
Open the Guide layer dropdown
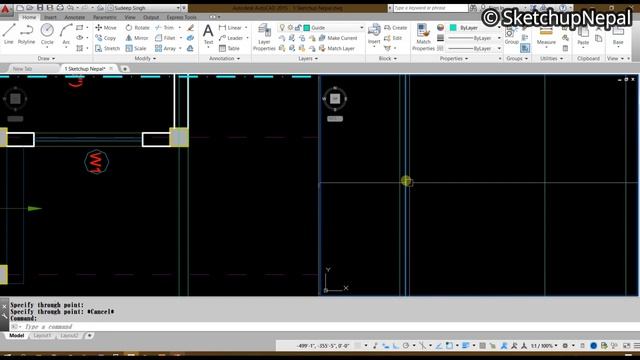pyautogui.click(x=362, y=27)
